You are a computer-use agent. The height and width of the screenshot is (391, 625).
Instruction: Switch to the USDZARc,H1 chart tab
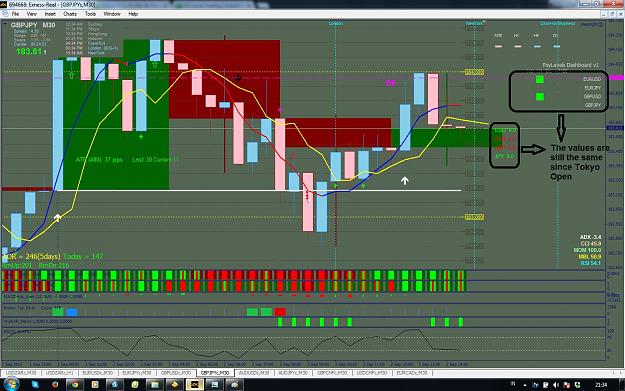point(60,373)
